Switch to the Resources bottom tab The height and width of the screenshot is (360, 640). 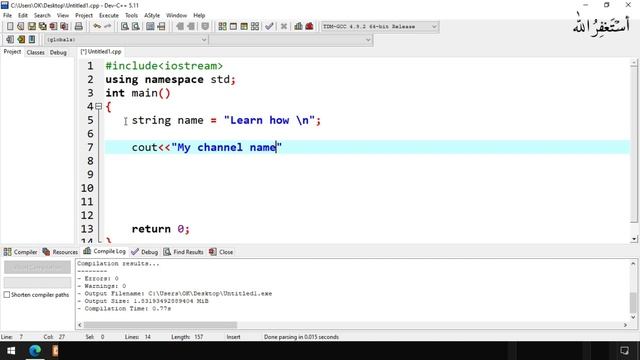pos(60,252)
